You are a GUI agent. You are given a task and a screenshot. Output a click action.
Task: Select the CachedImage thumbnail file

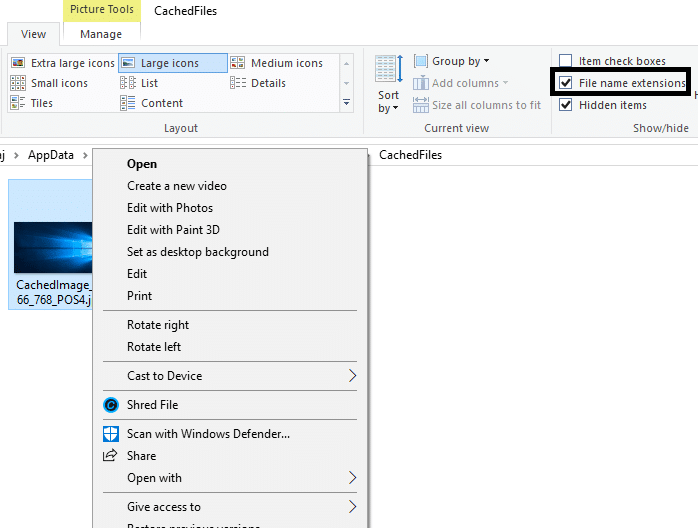pos(53,247)
